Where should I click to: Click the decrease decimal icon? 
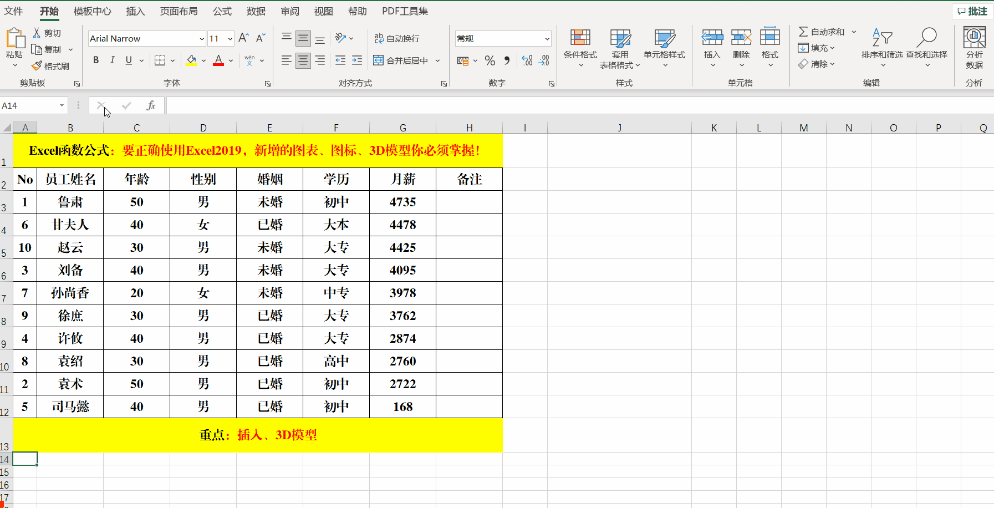pos(543,61)
